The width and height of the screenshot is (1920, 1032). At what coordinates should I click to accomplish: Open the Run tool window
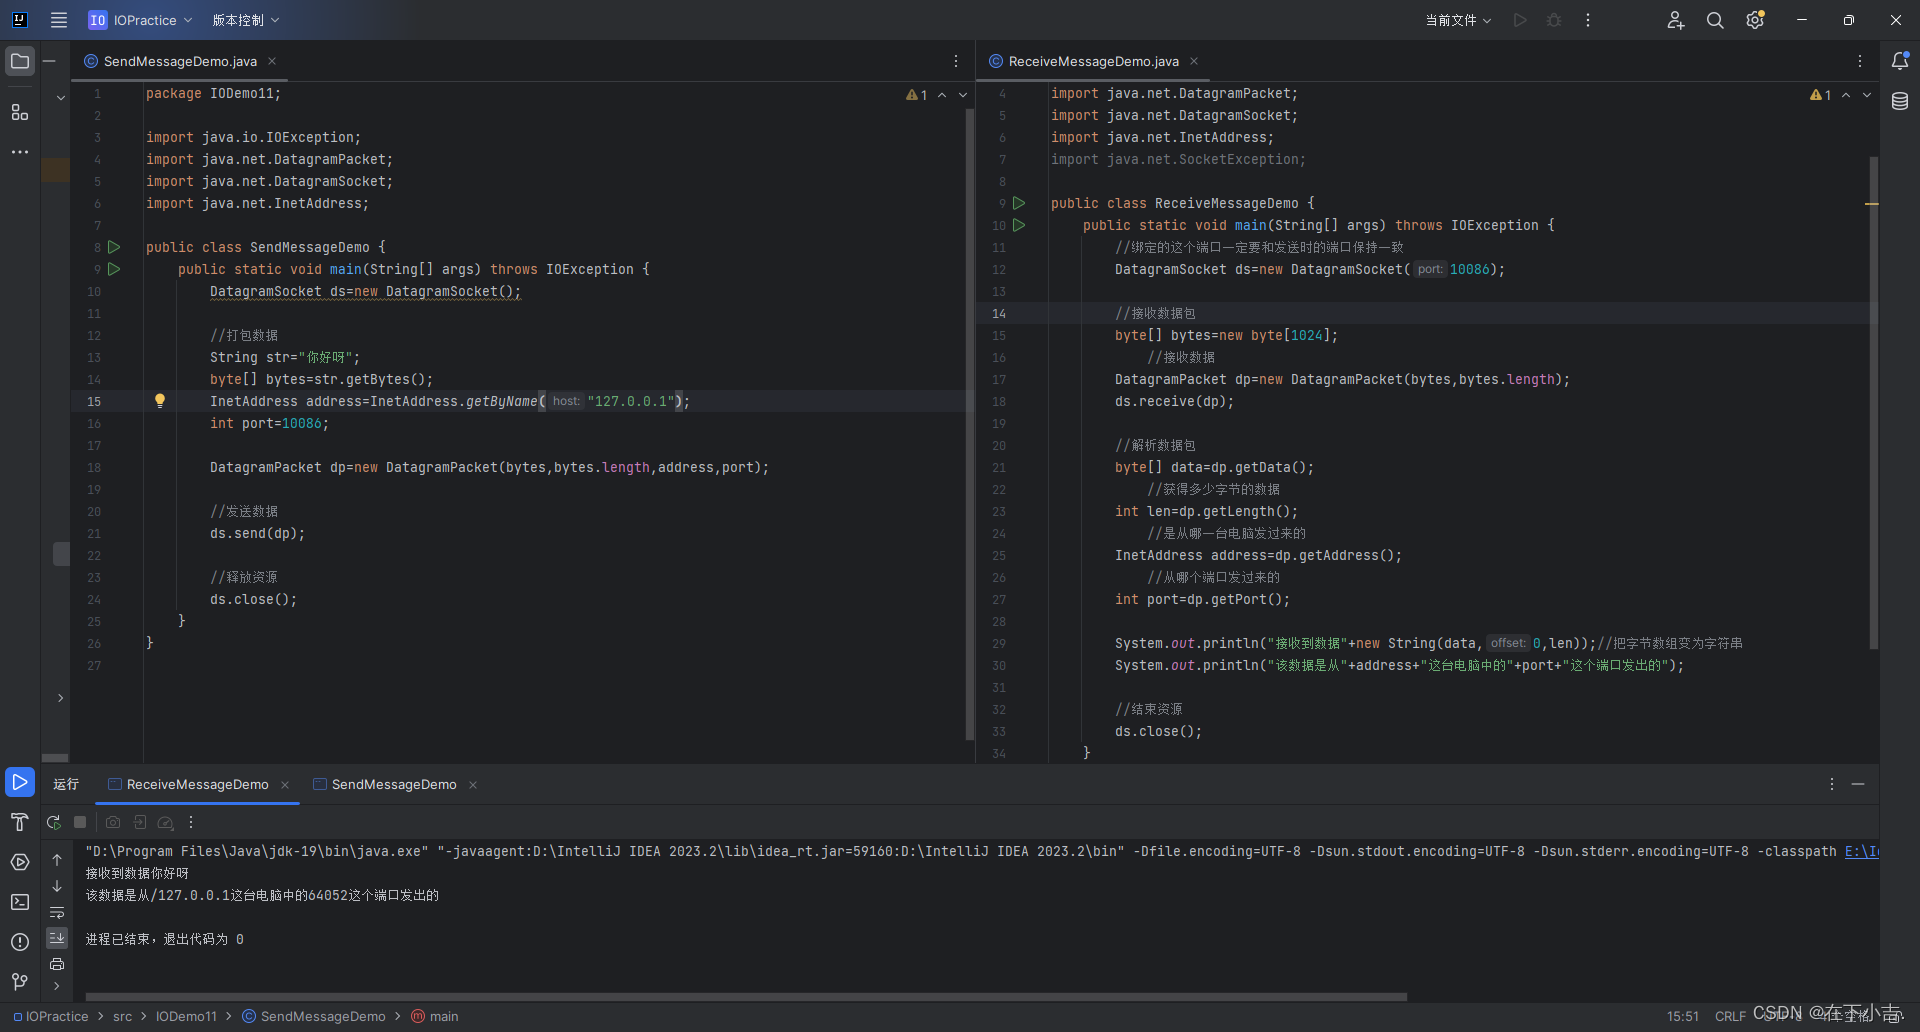pos(20,782)
